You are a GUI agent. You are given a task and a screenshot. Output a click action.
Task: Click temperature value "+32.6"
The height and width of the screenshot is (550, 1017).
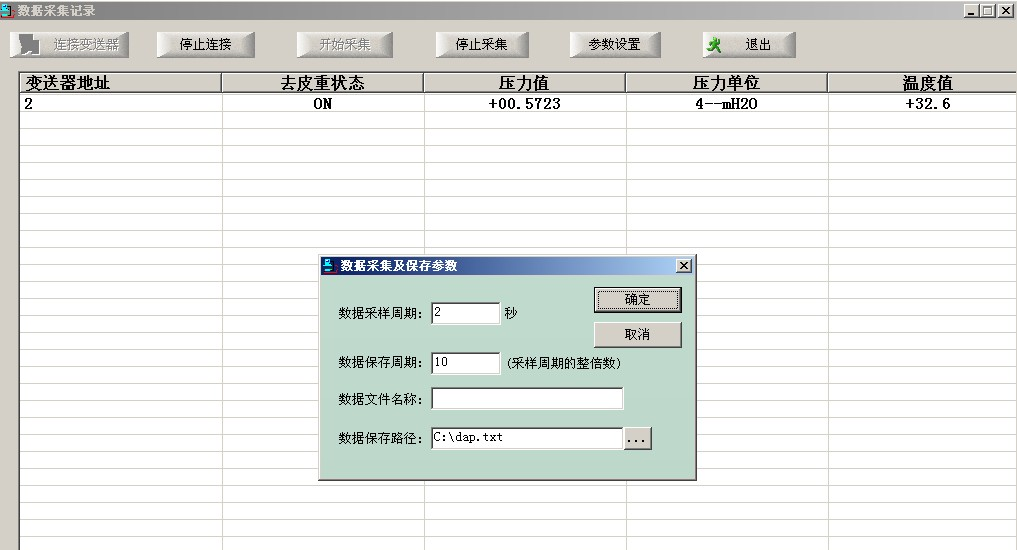(927, 104)
